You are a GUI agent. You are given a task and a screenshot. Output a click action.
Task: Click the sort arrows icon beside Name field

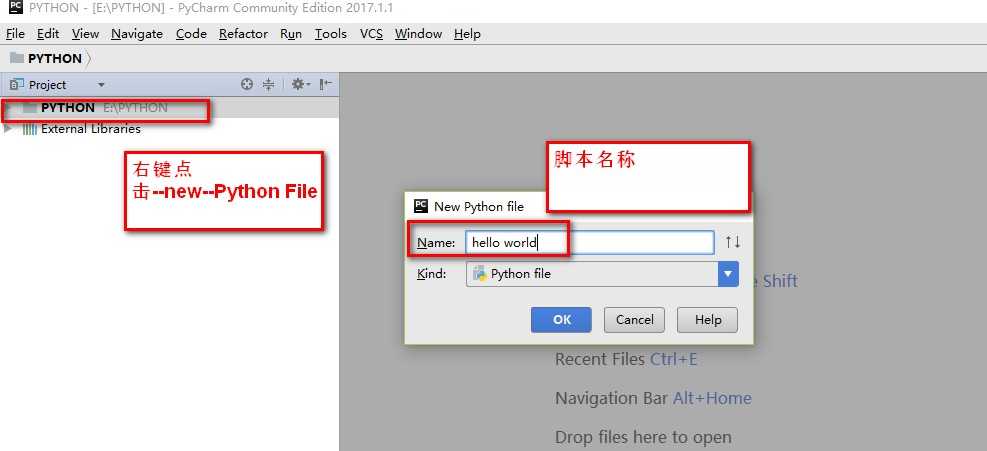732,243
